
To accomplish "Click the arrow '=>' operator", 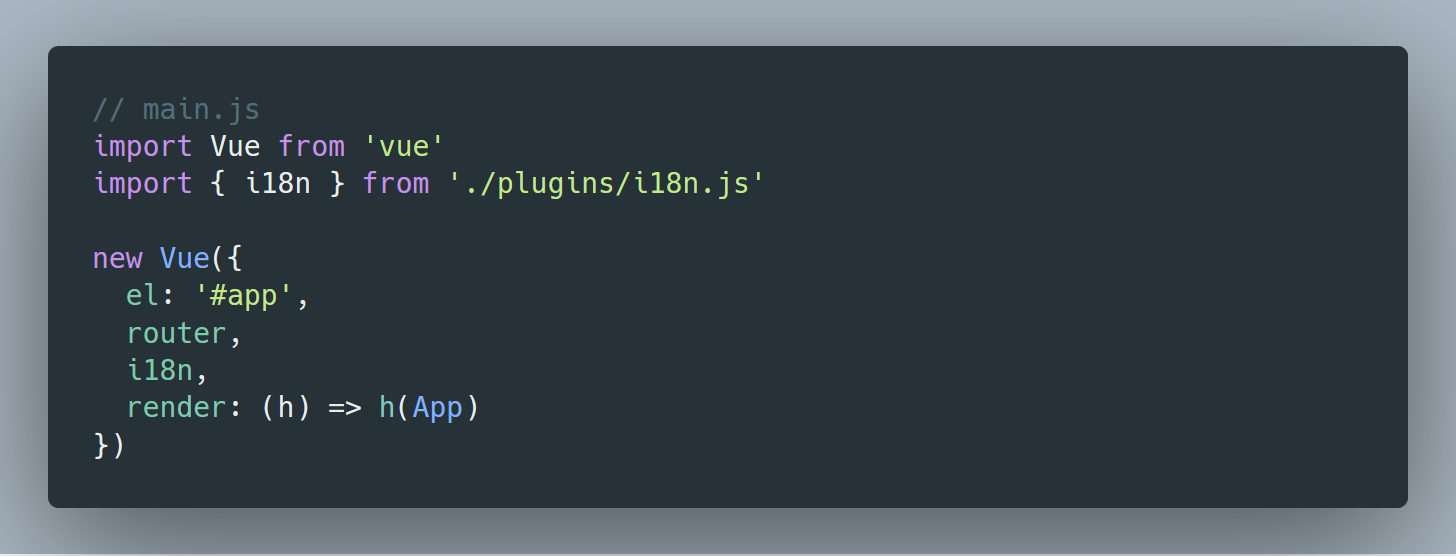I will click(344, 409).
